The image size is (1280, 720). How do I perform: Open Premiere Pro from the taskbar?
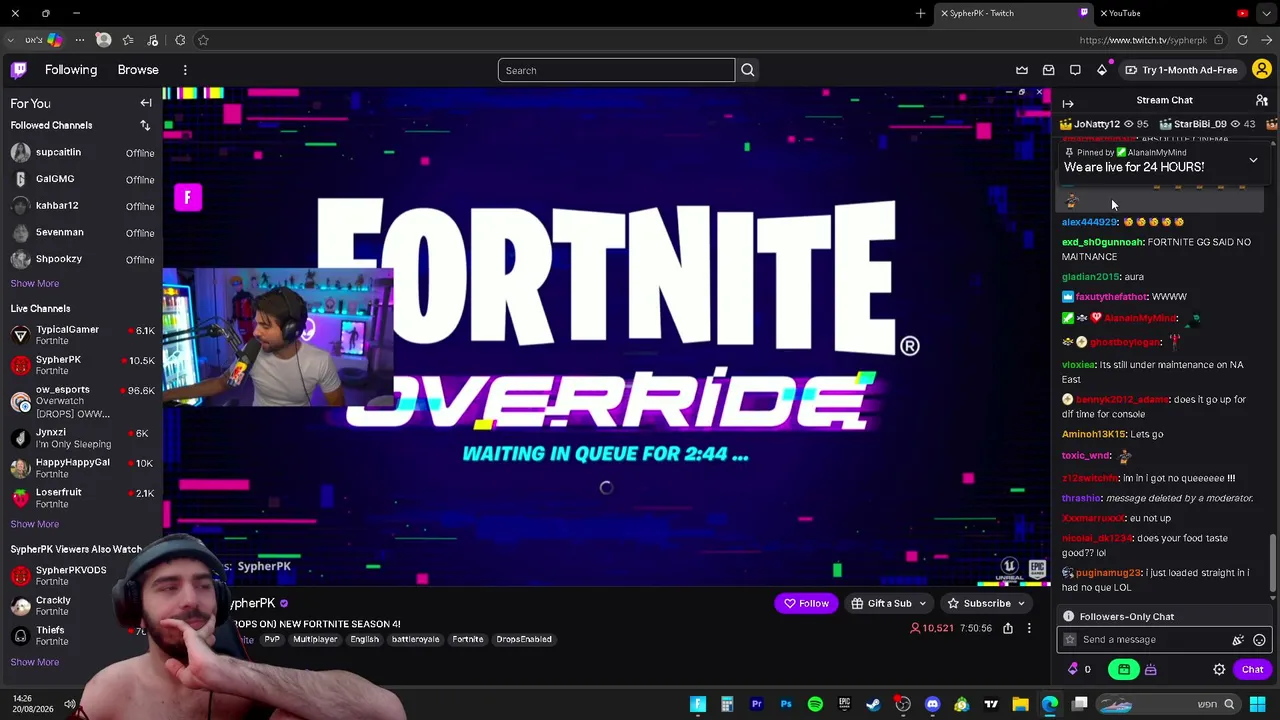[x=757, y=704]
